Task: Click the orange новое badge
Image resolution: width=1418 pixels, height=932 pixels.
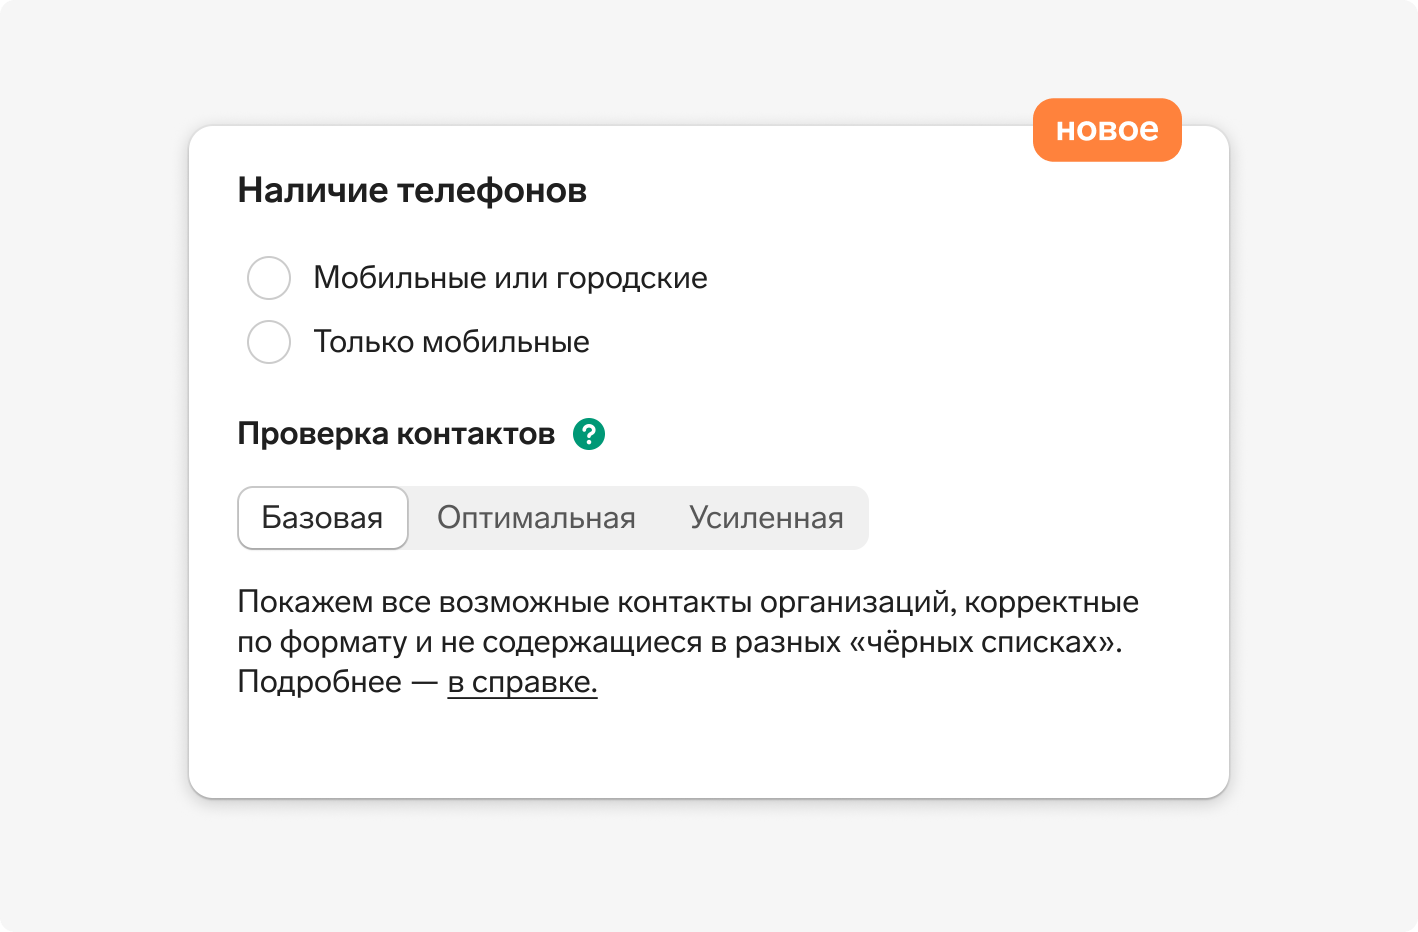Action: (1107, 130)
